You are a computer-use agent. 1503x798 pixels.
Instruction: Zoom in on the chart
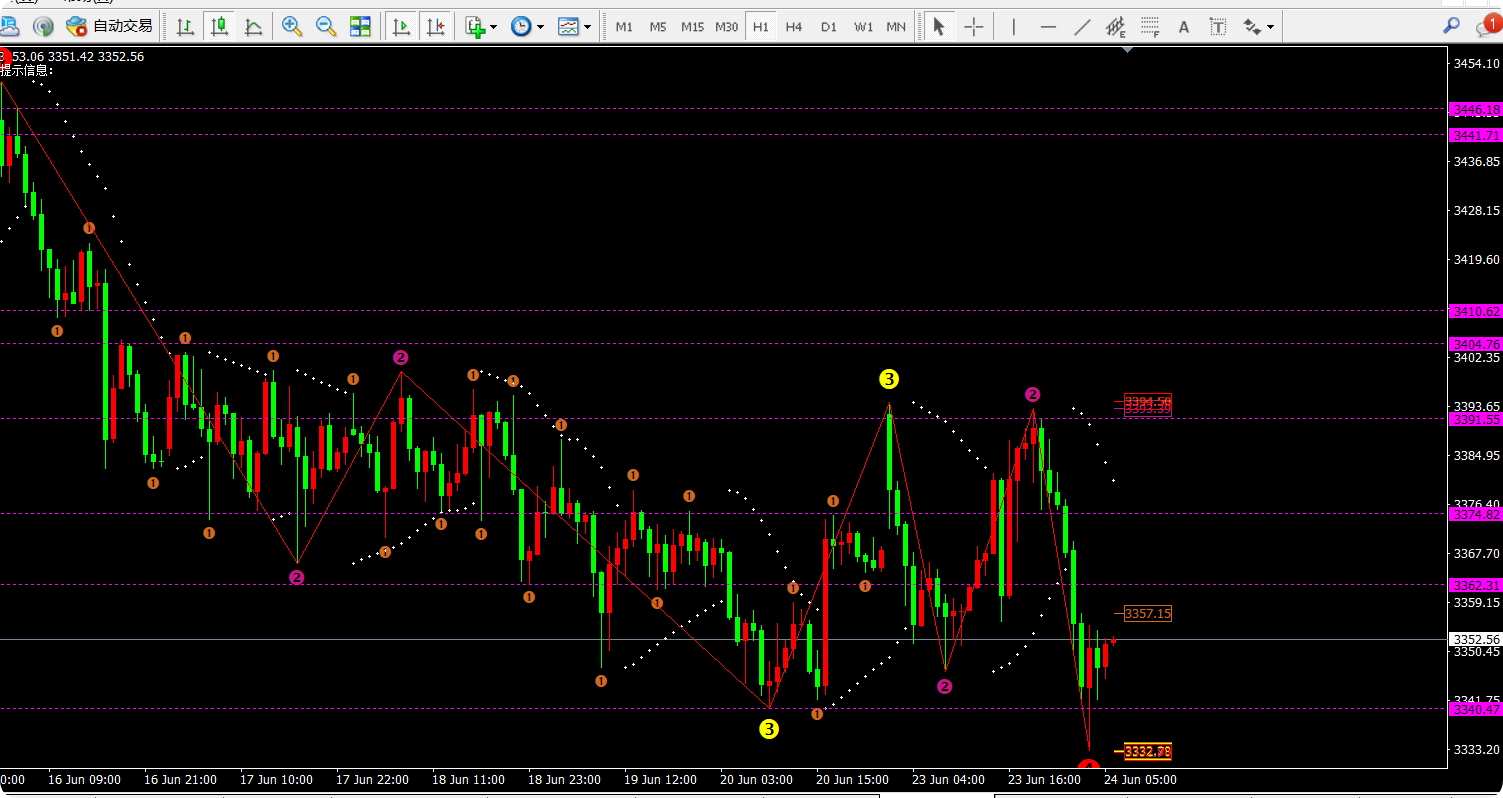click(x=292, y=27)
